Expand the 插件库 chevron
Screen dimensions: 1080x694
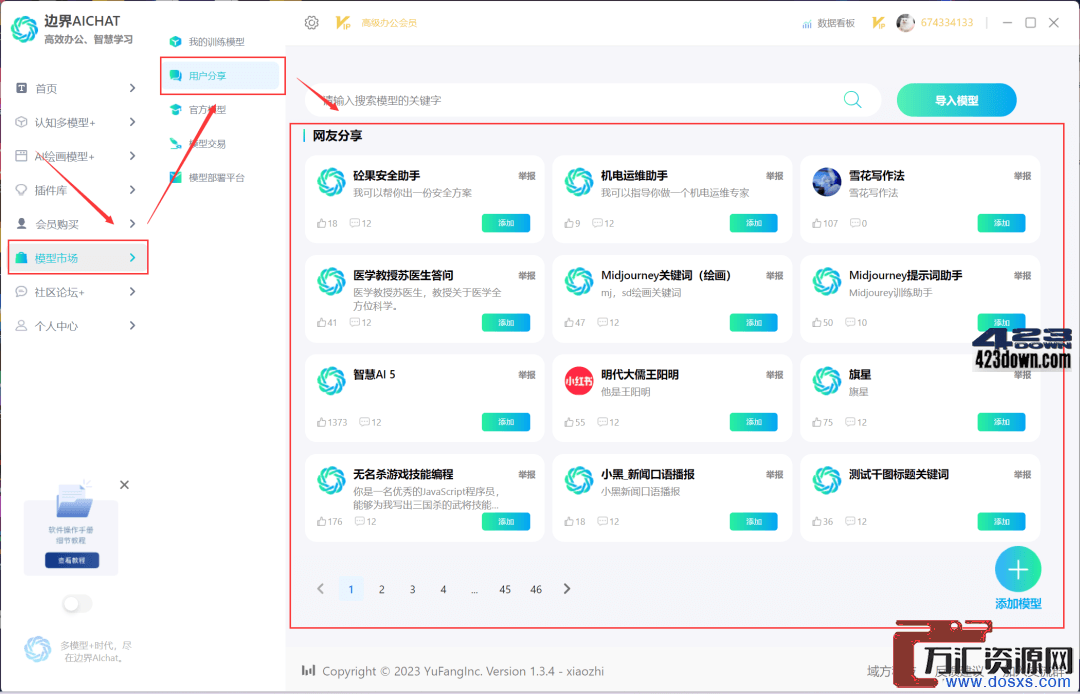132,190
